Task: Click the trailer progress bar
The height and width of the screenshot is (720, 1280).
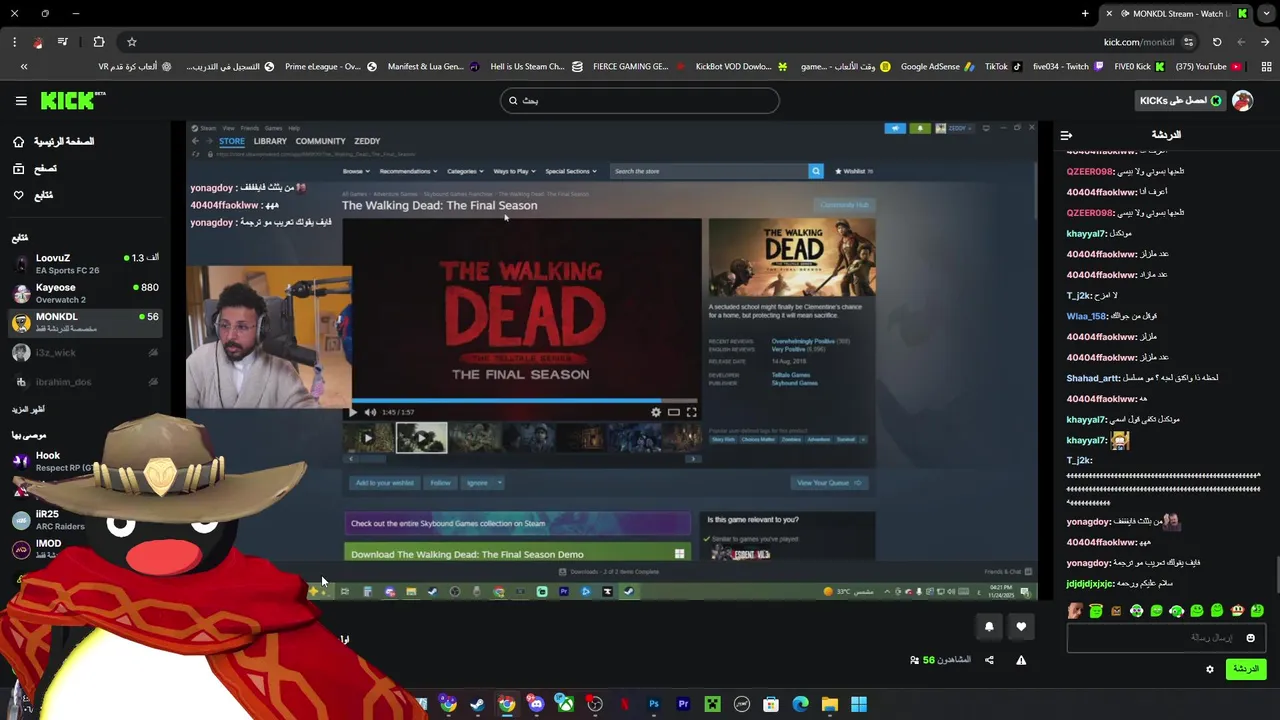Action: click(x=525, y=401)
